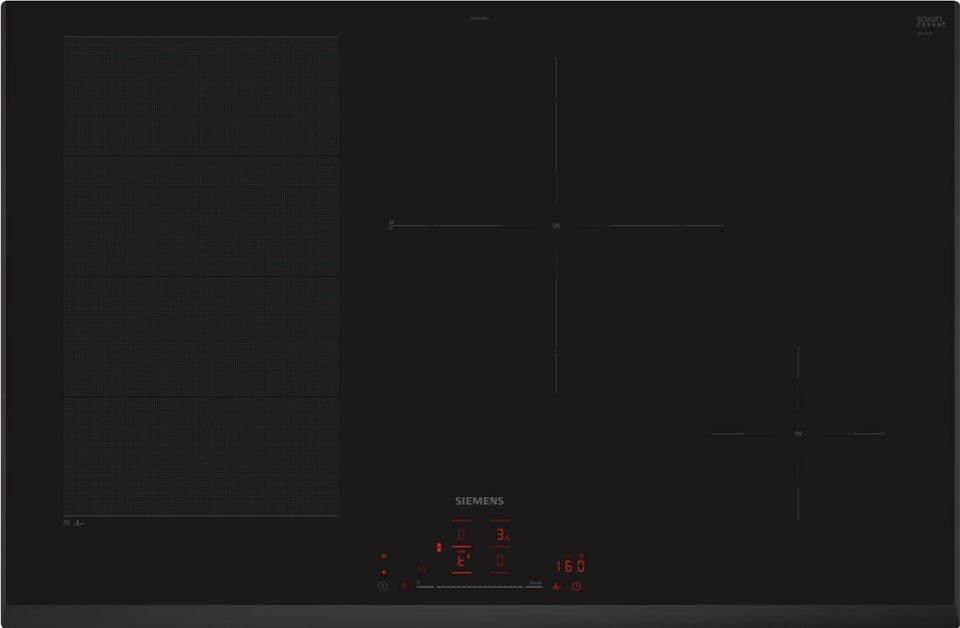Select the lower-right zone display showing 0

500,560
